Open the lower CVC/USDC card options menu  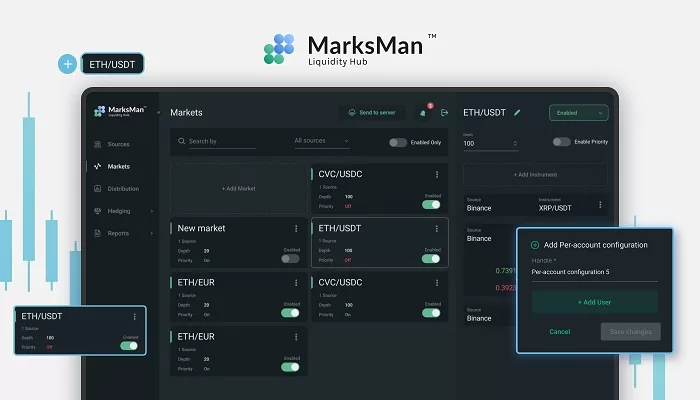[437, 283]
